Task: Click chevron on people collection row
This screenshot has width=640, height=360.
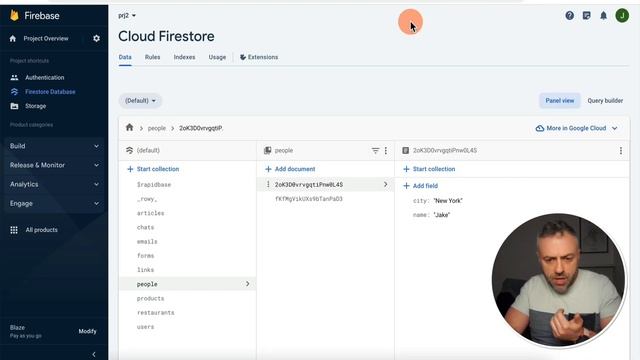Action: pos(247,284)
